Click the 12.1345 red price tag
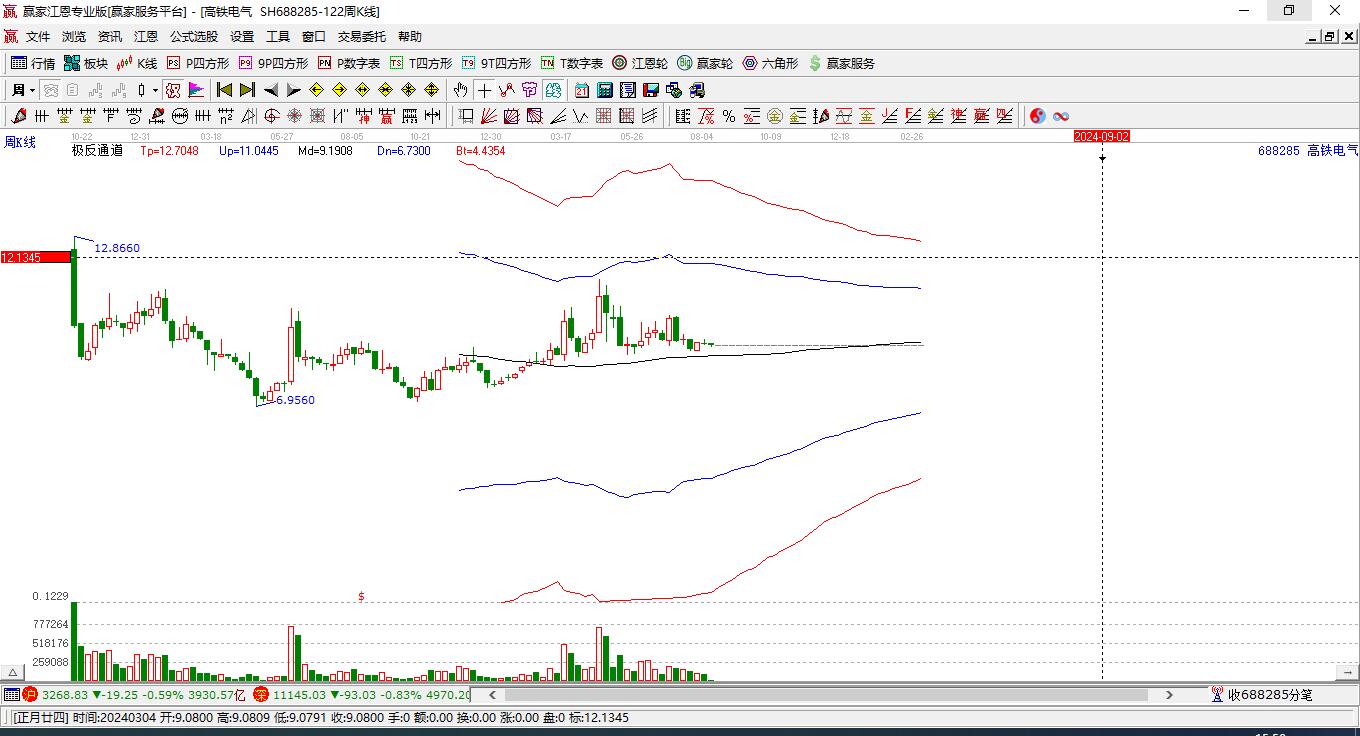Screen dimensions: 1360x736 pyautogui.click(x=36, y=257)
